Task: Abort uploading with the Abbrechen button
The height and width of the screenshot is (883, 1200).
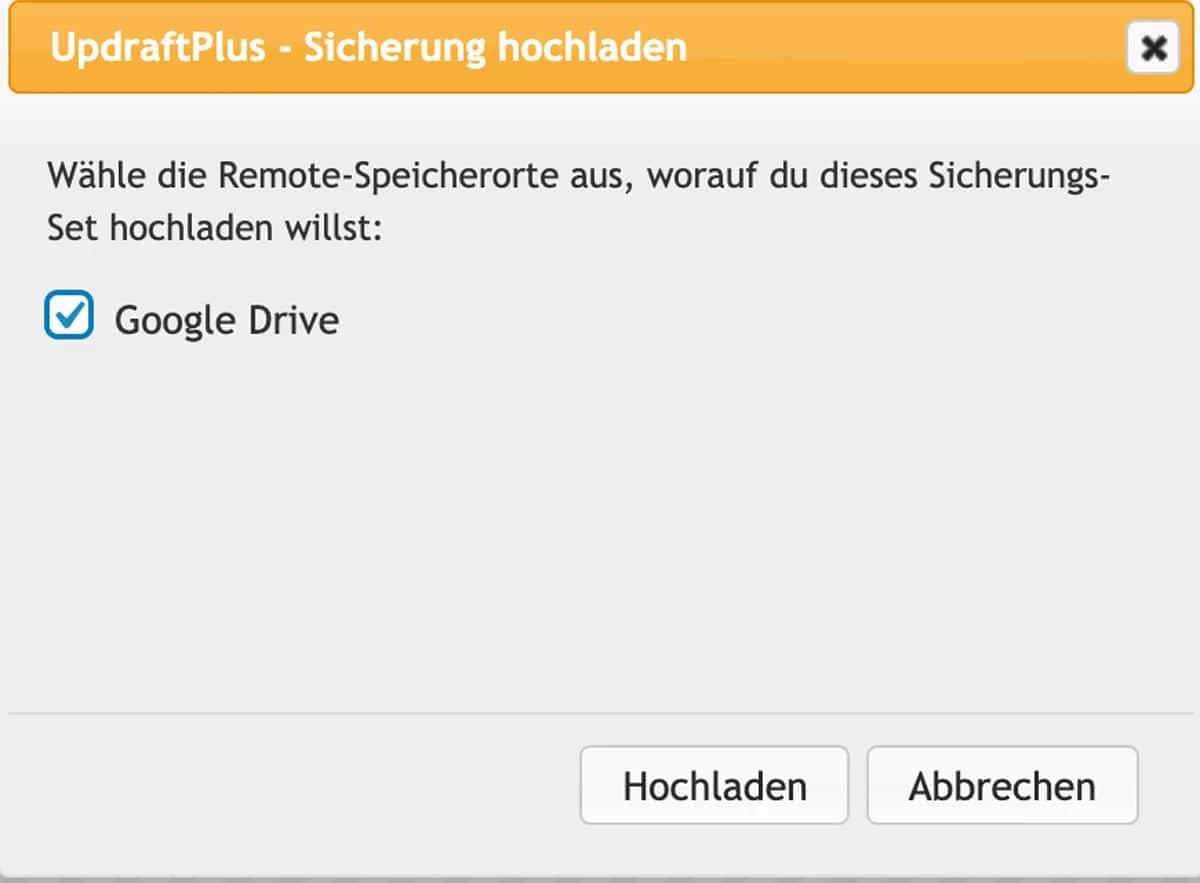Action: (1001, 786)
